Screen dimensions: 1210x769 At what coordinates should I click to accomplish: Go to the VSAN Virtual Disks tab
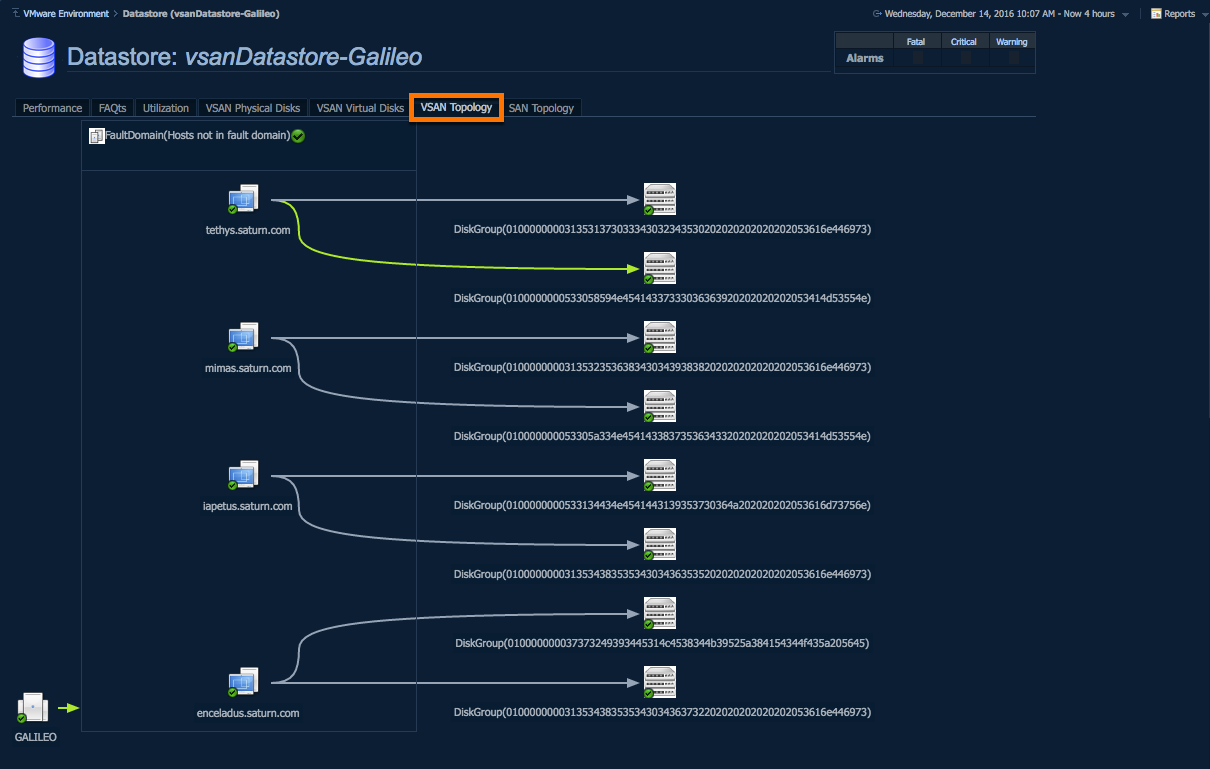pos(360,108)
